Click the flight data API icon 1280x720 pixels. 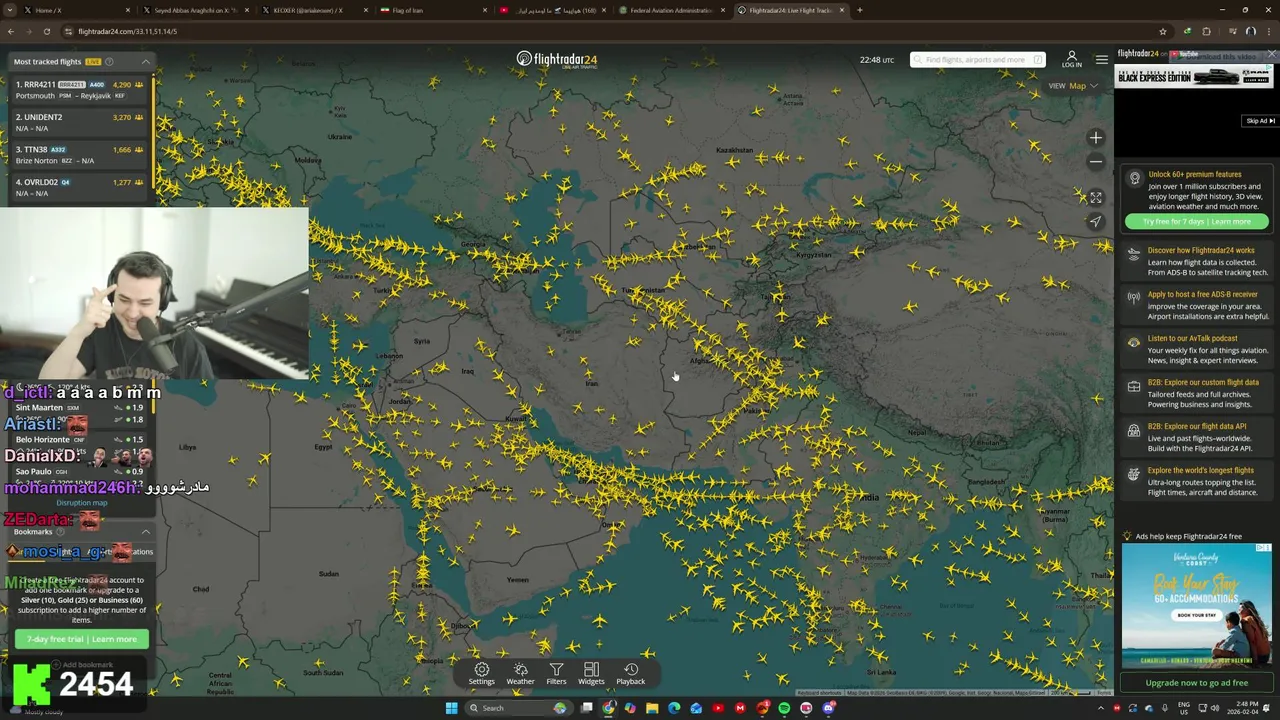(x=1134, y=430)
